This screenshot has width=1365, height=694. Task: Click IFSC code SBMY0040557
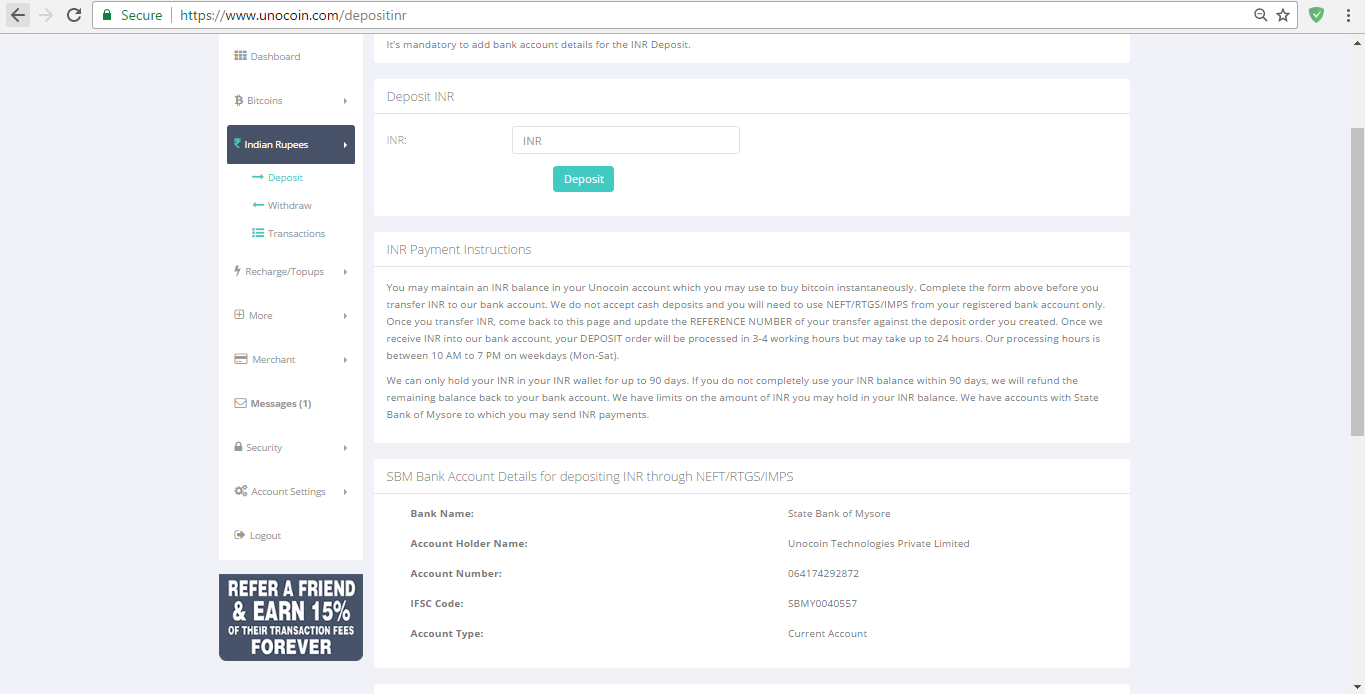pos(822,604)
